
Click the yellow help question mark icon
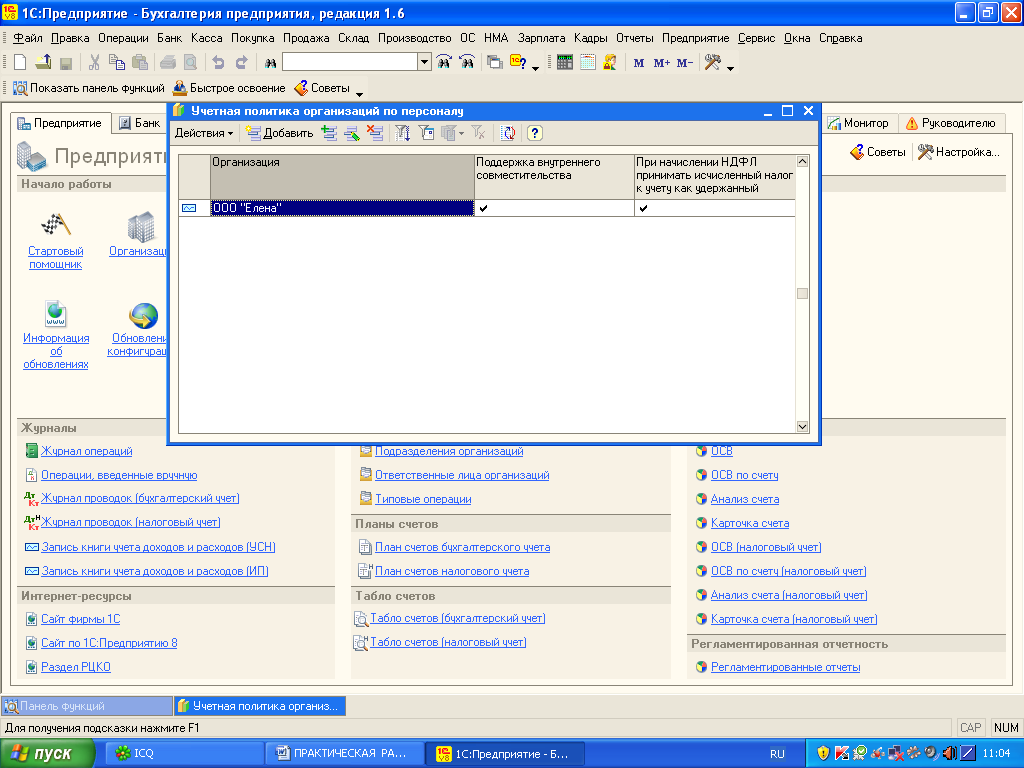click(x=535, y=133)
